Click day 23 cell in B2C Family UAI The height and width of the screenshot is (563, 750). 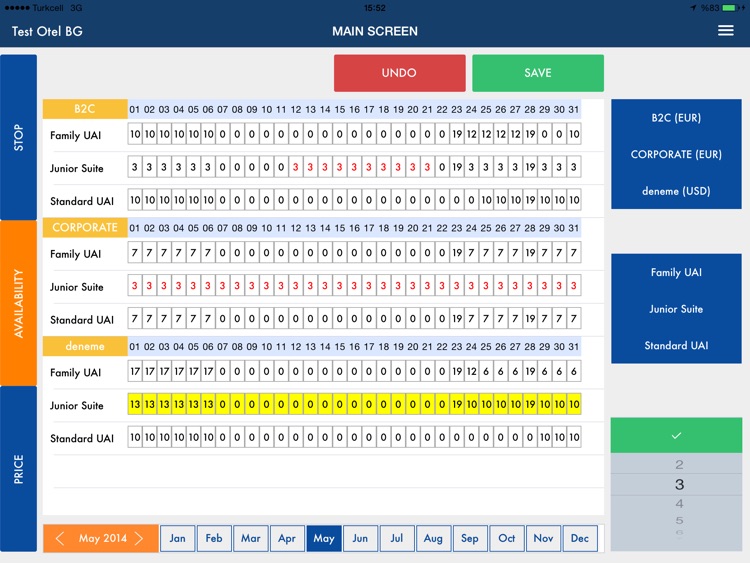(457, 134)
